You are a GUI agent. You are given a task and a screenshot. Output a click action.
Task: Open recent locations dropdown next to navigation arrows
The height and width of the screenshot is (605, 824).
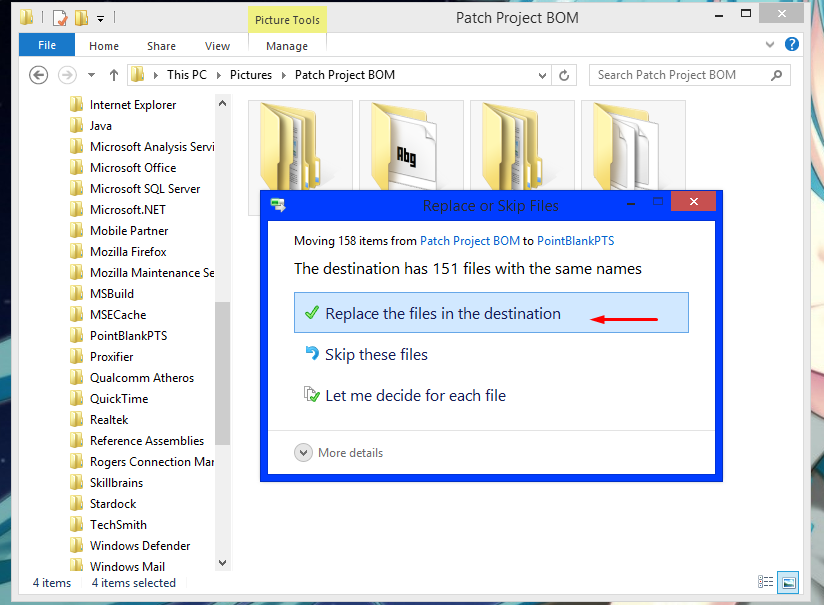click(x=90, y=75)
